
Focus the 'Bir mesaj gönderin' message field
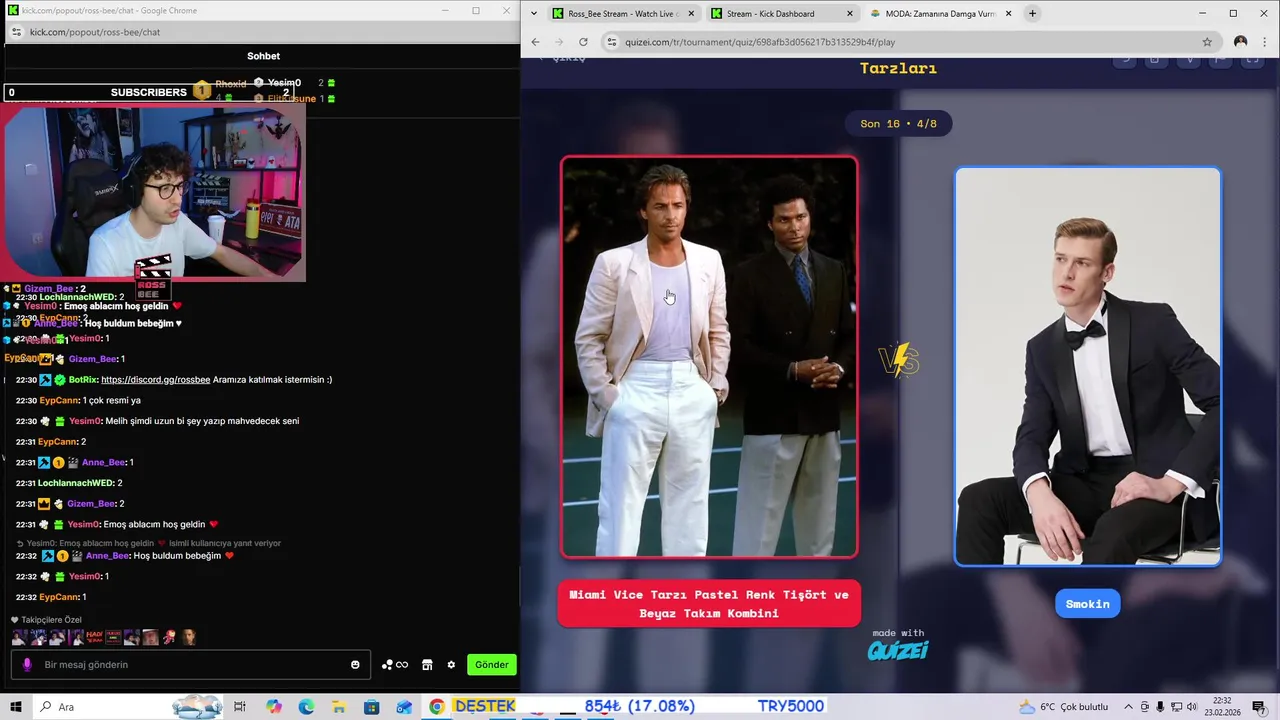coord(190,665)
